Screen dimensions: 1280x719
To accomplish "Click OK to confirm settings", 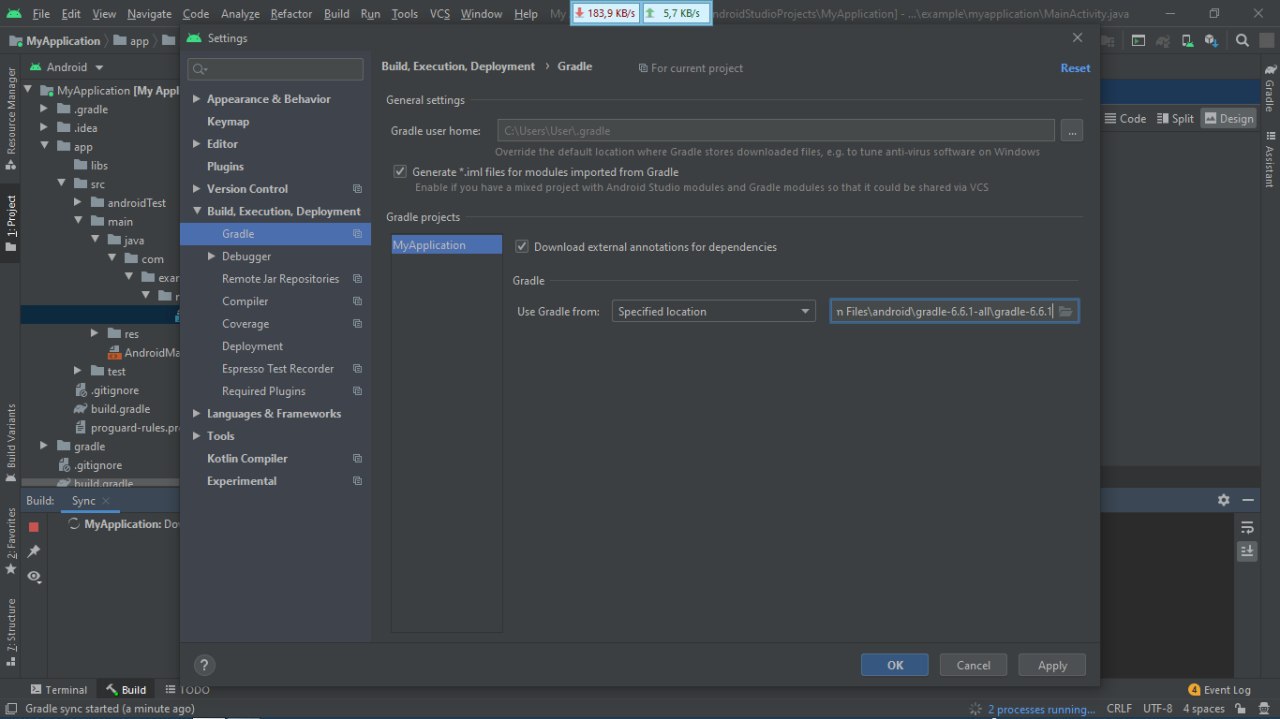I will point(895,665).
